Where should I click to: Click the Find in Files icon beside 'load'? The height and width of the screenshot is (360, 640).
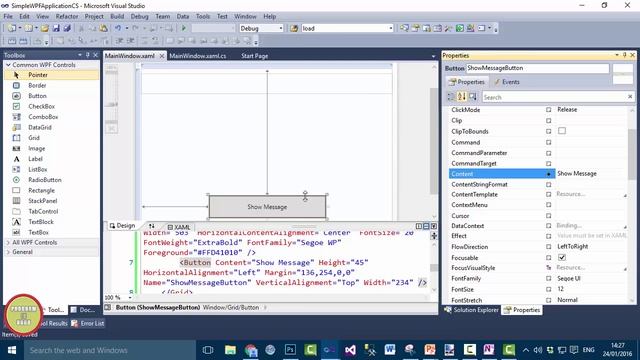pos(294,28)
